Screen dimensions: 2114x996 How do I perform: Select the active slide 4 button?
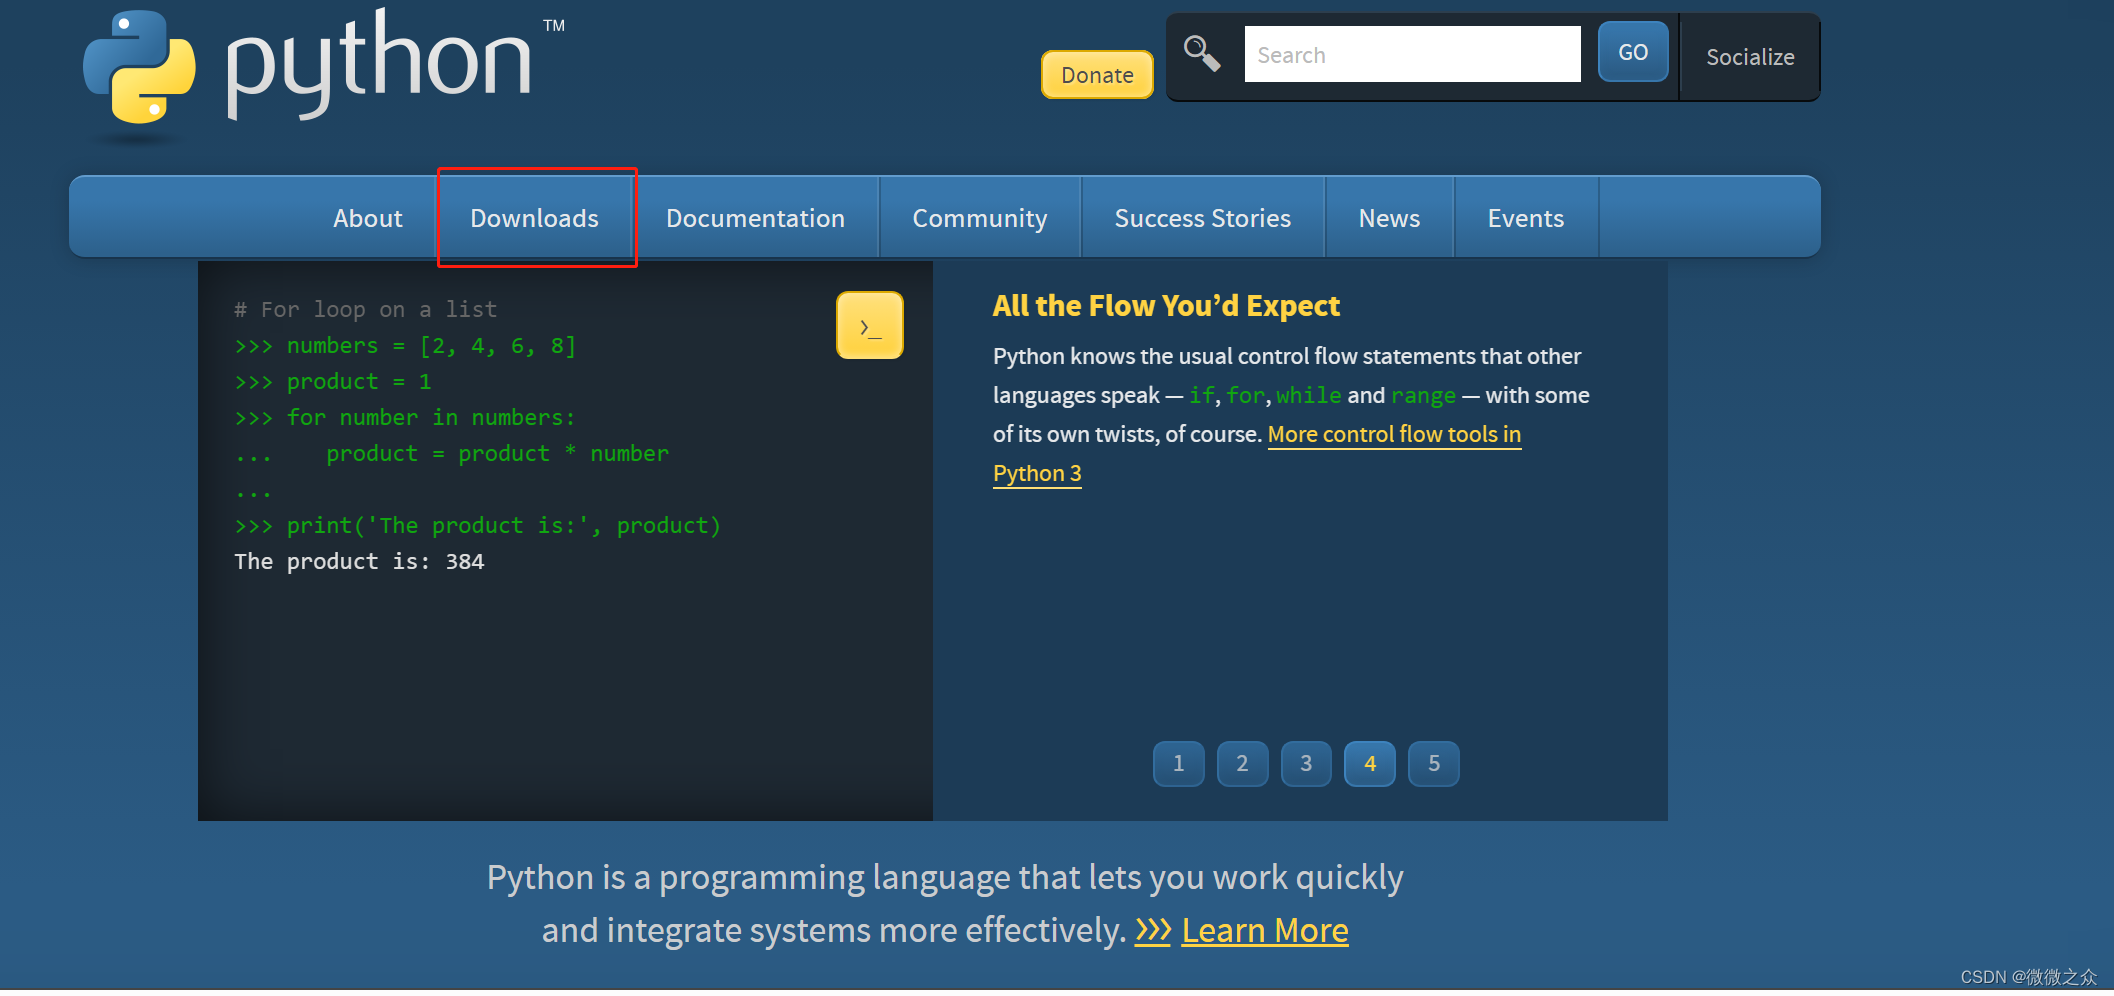point(1370,764)
